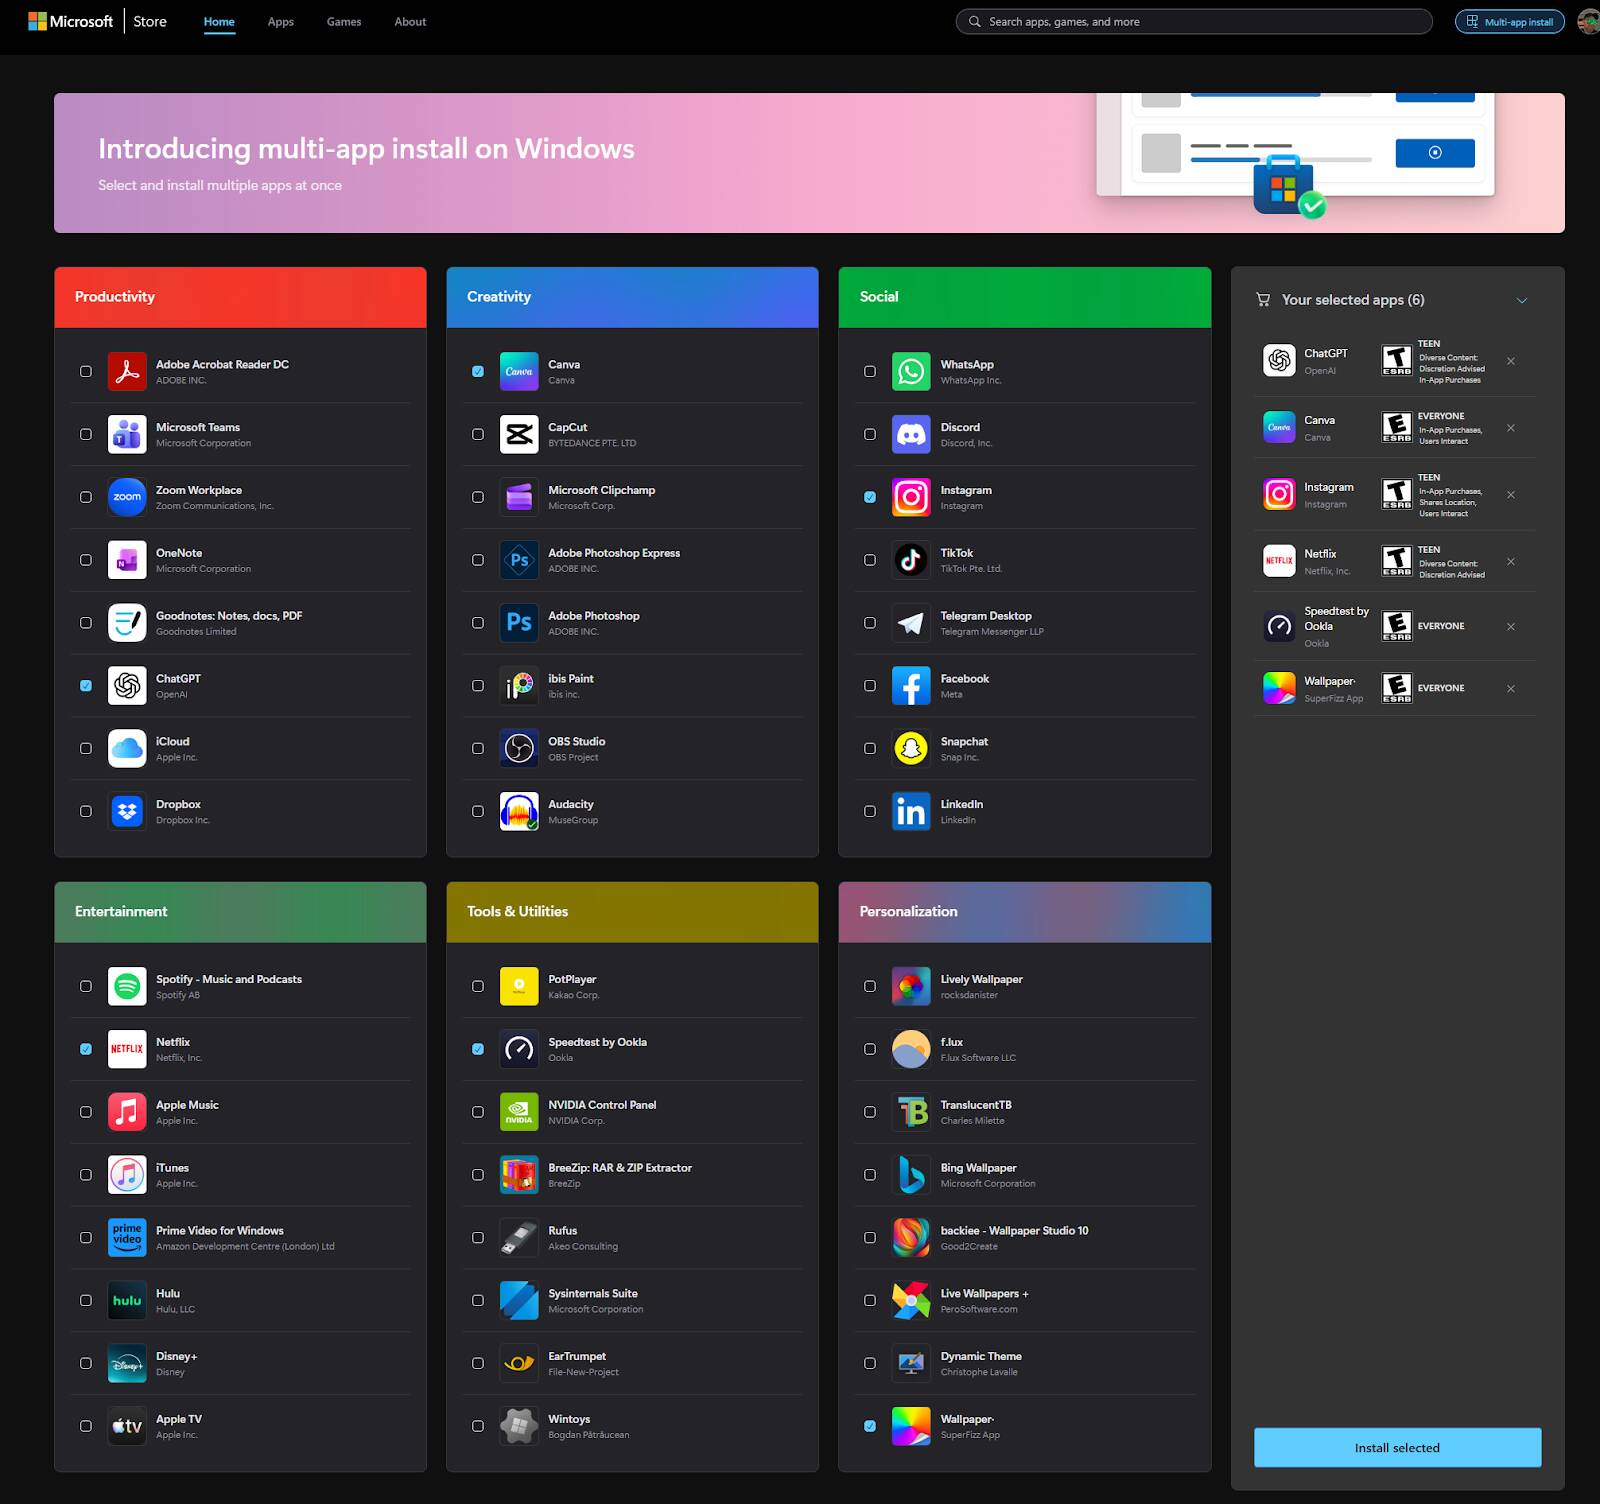Click the Discord app icon
Viewport: 1600px width, 1504px height.
(910, 434)
